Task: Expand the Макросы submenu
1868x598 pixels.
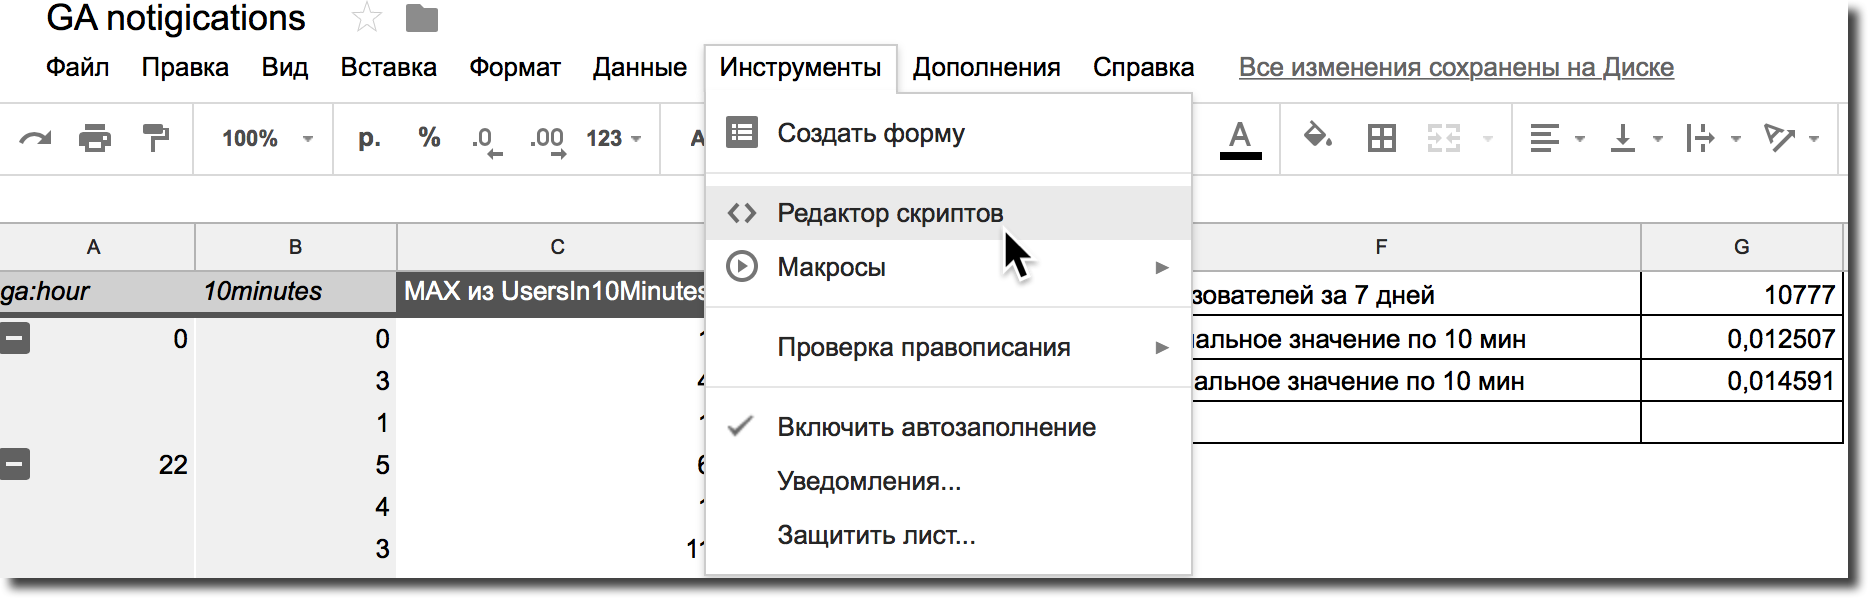Action: click(948, 267)
